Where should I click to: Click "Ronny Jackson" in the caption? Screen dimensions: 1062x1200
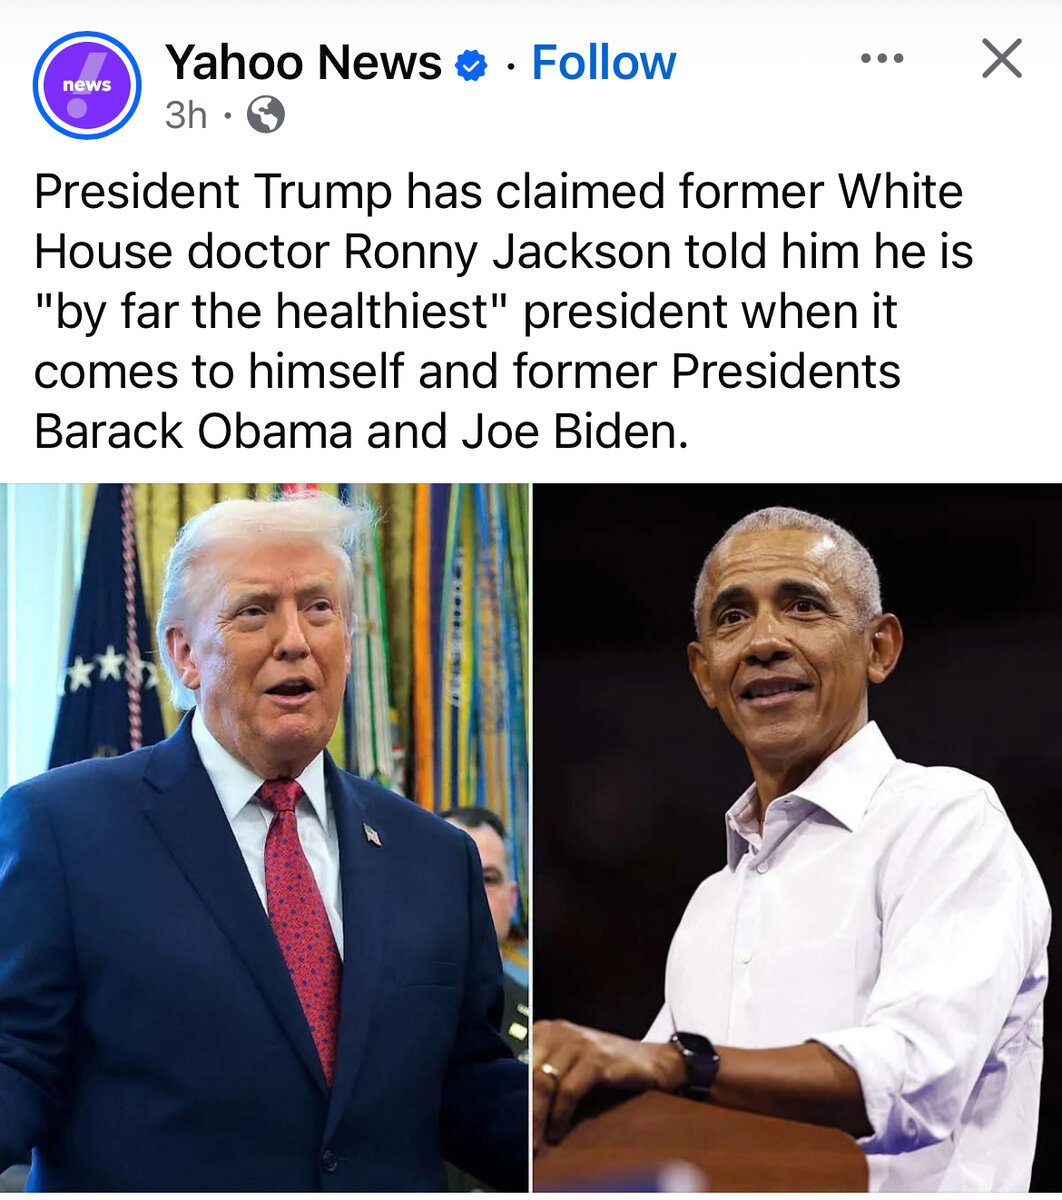pyautogui.click(x=507, y=253)
